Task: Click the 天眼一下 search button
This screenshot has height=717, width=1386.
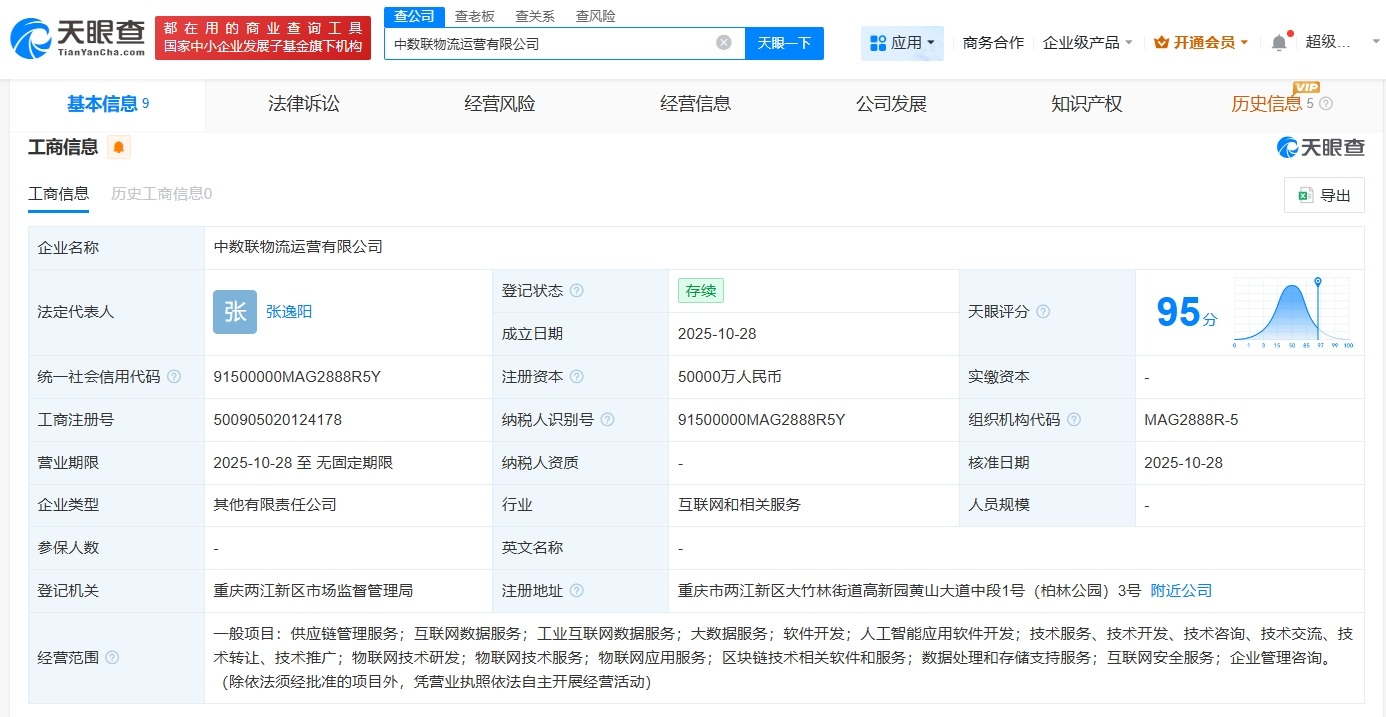Action: [783, 43]
